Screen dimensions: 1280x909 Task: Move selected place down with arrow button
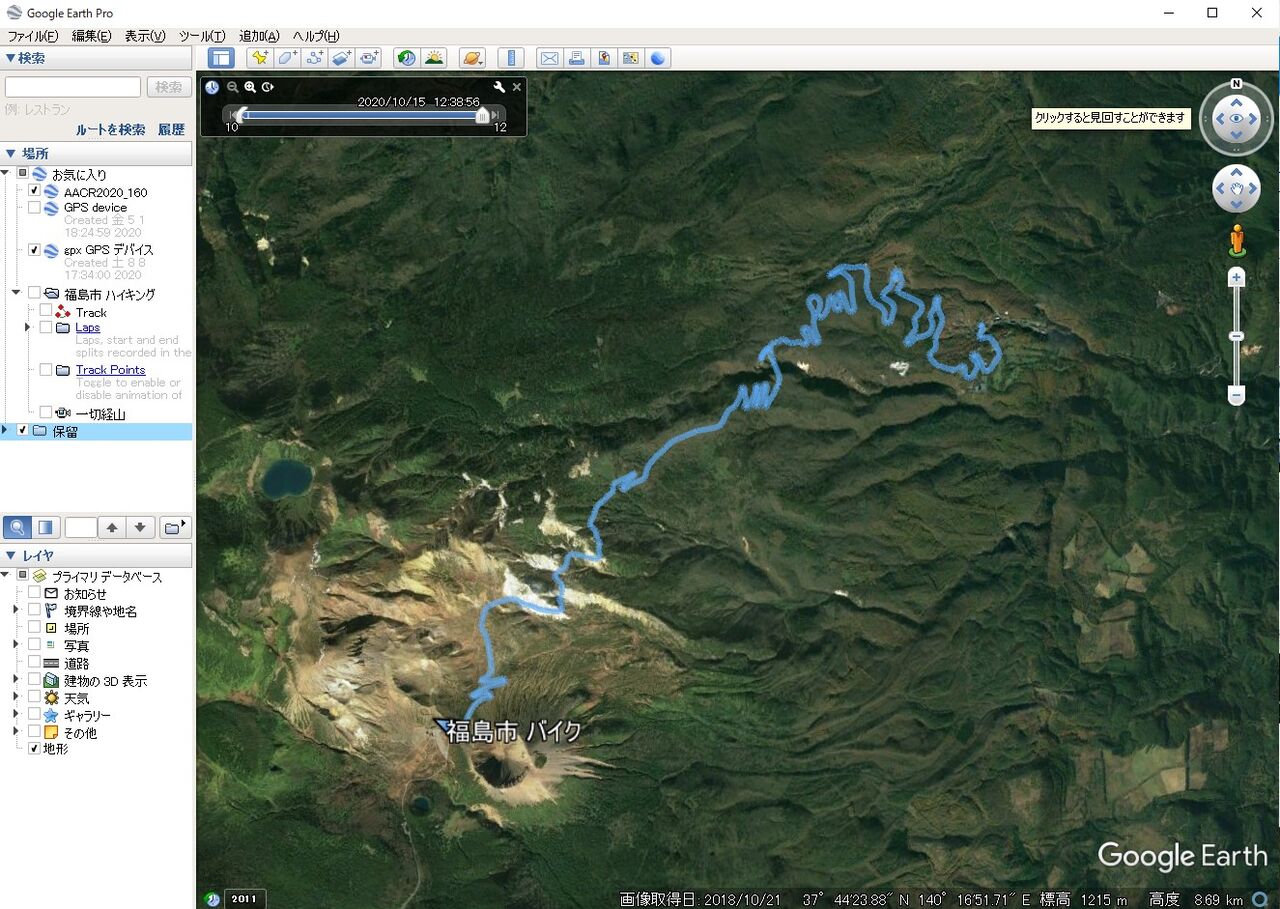click(141, 527)
